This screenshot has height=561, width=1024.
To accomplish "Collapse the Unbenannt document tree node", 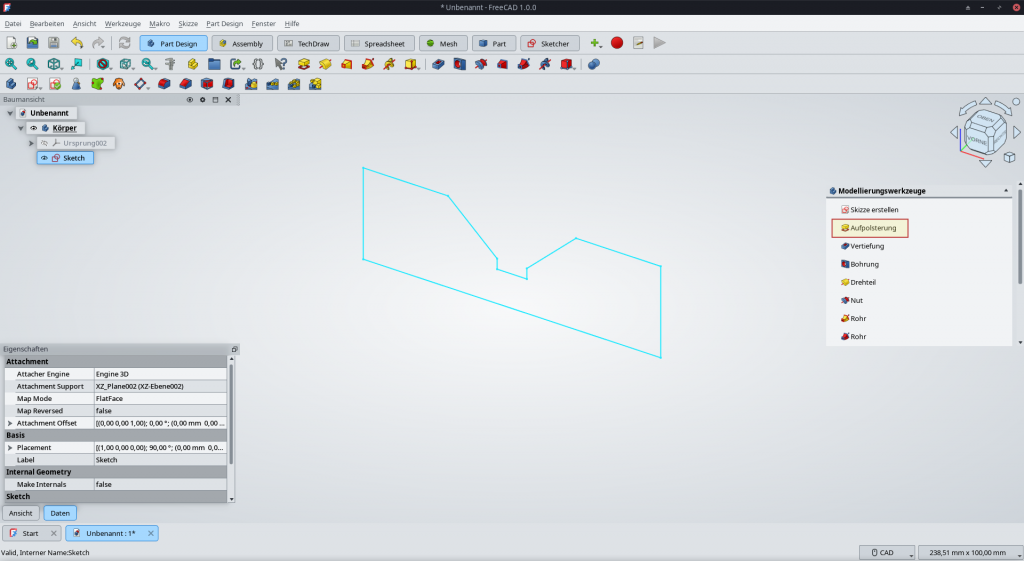I will (x=10, y=113).
